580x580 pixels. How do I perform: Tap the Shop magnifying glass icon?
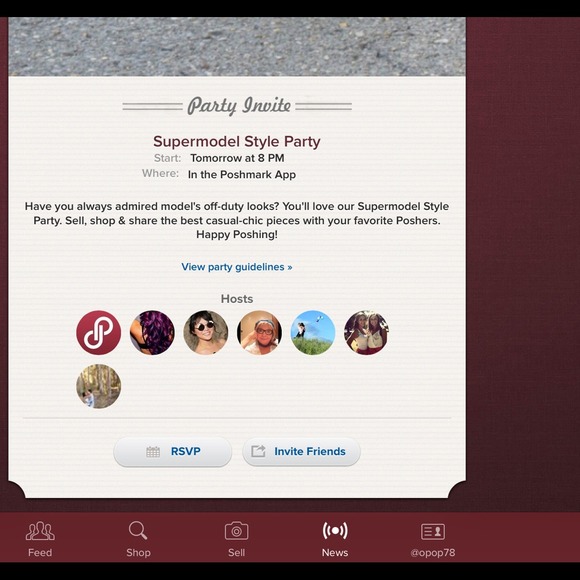[x=138, y=530]
